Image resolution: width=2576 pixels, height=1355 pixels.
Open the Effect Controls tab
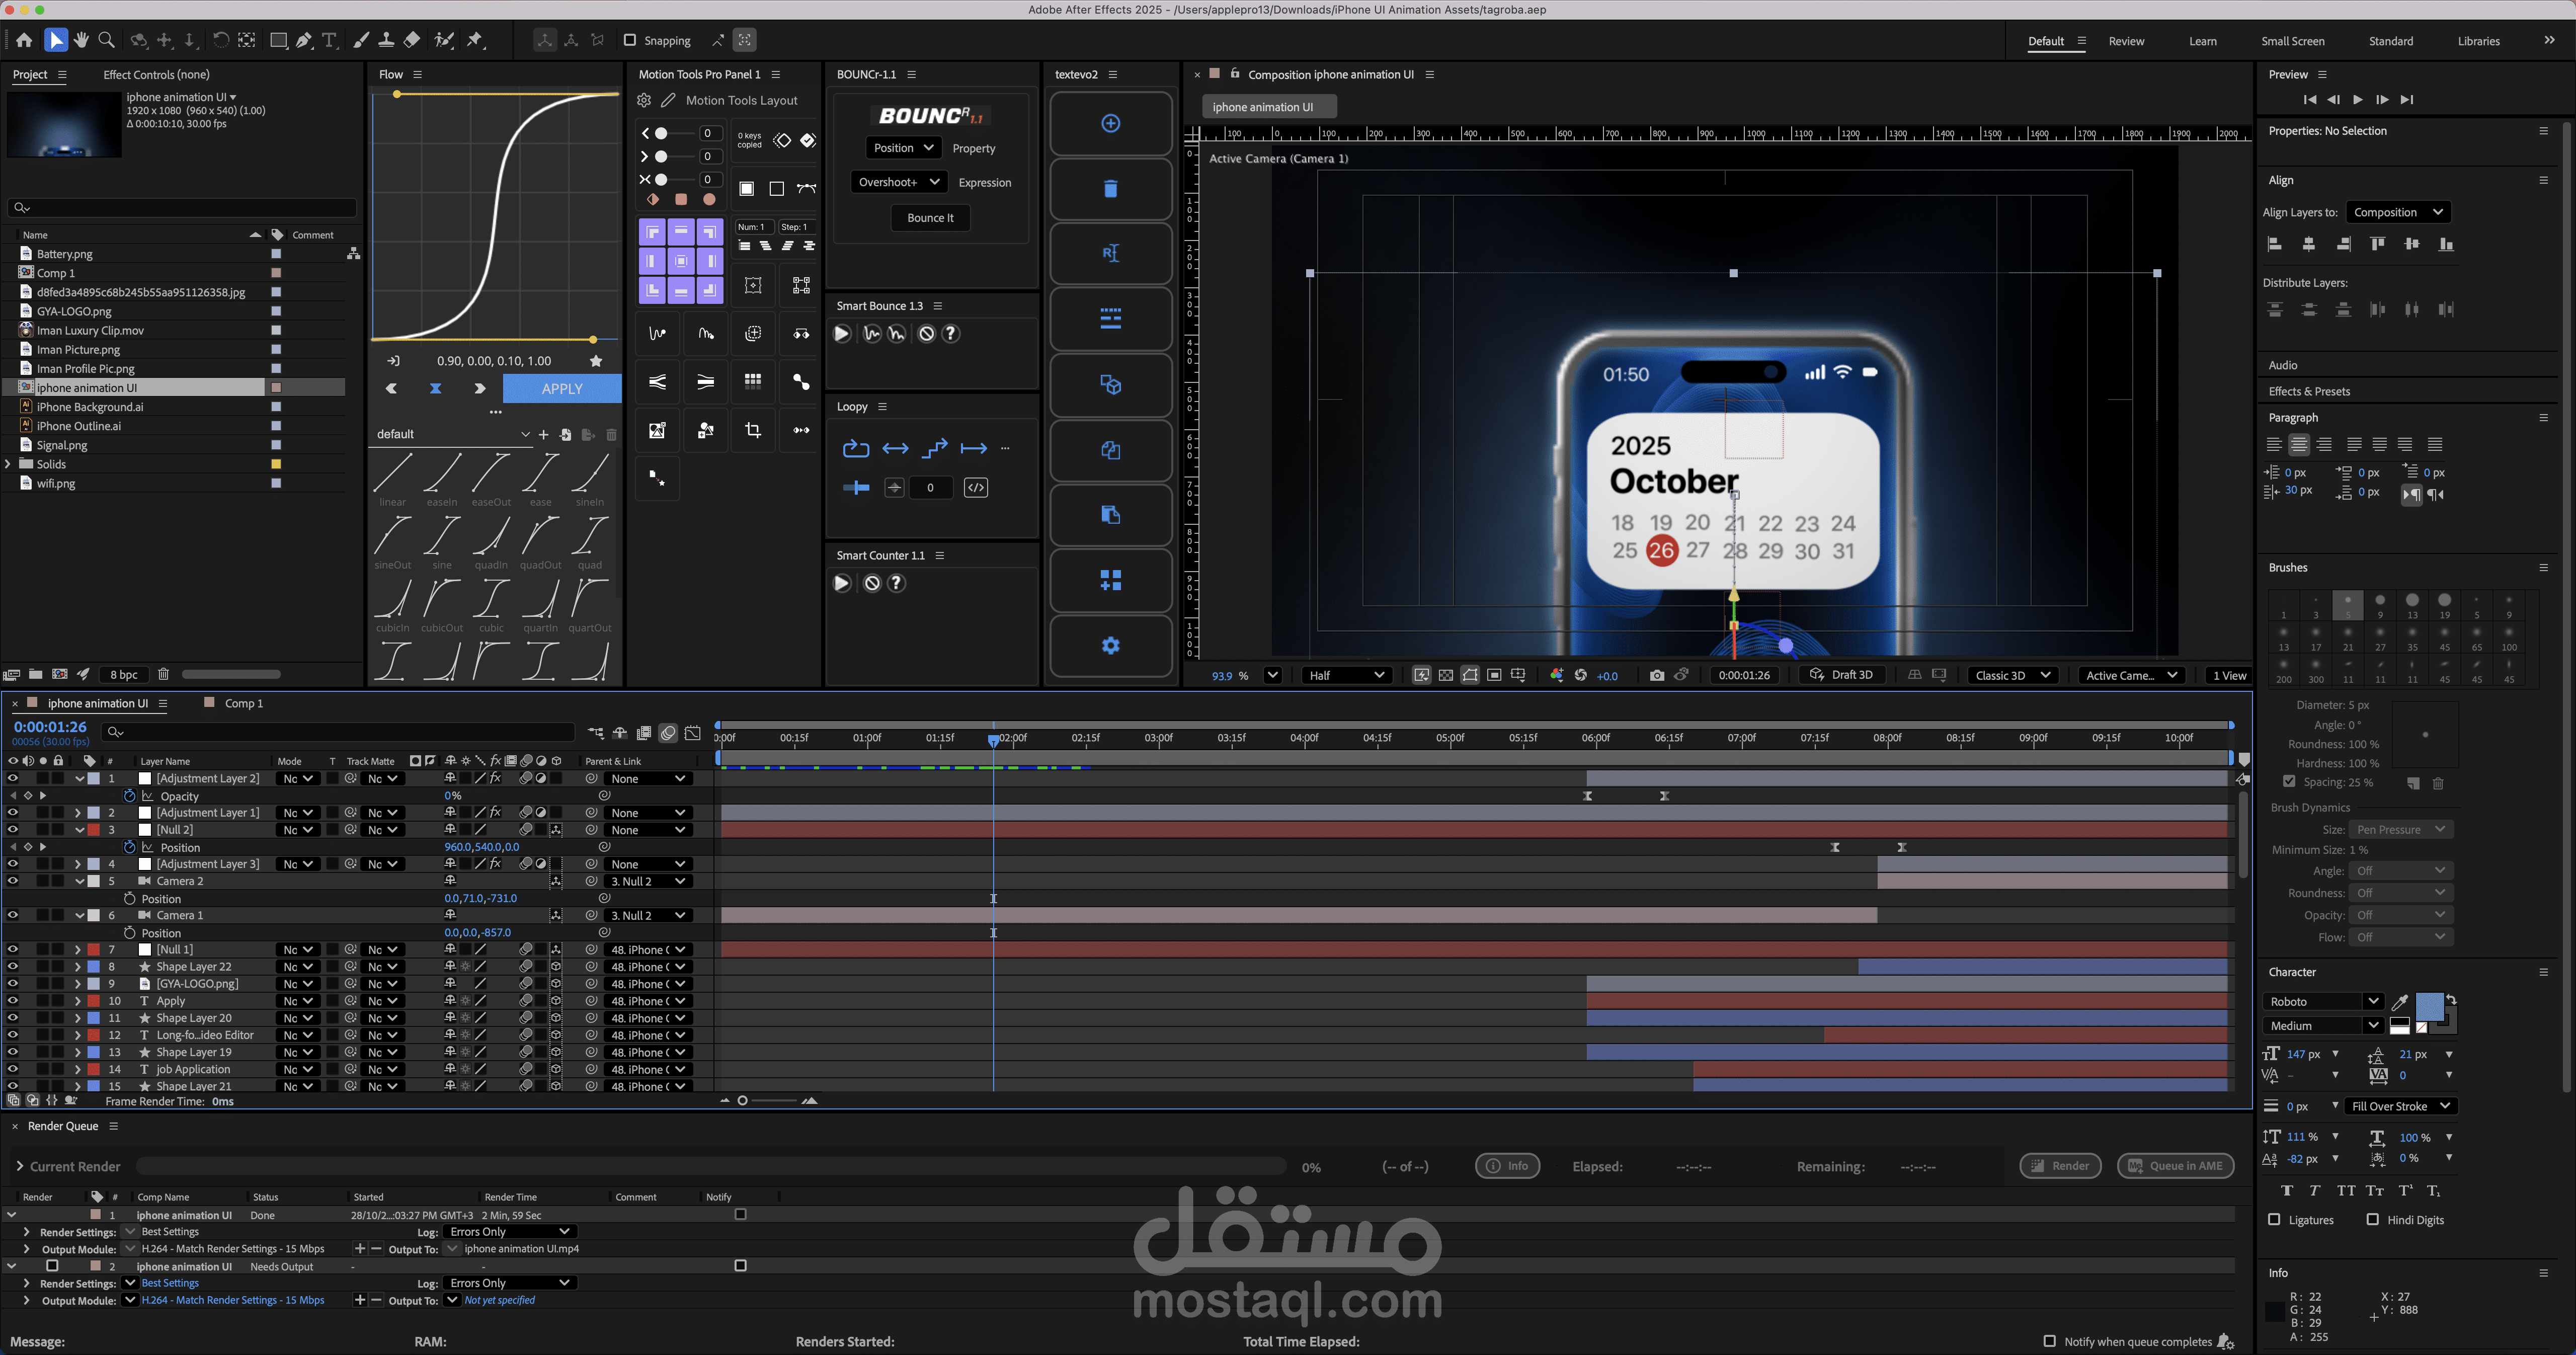(x=156, y=75)
